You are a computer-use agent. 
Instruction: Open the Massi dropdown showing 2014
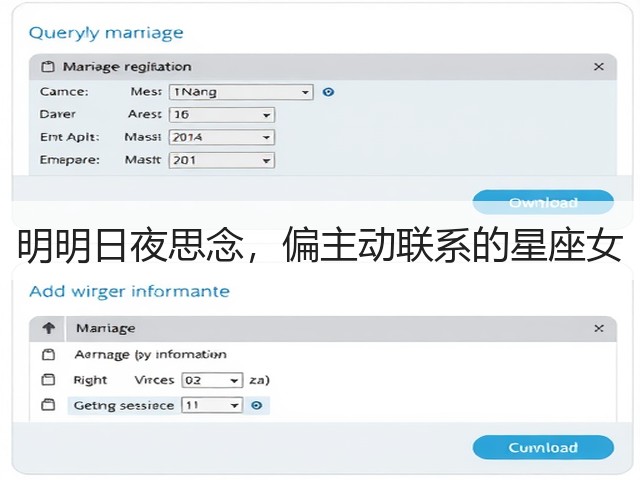click(222, 138)
